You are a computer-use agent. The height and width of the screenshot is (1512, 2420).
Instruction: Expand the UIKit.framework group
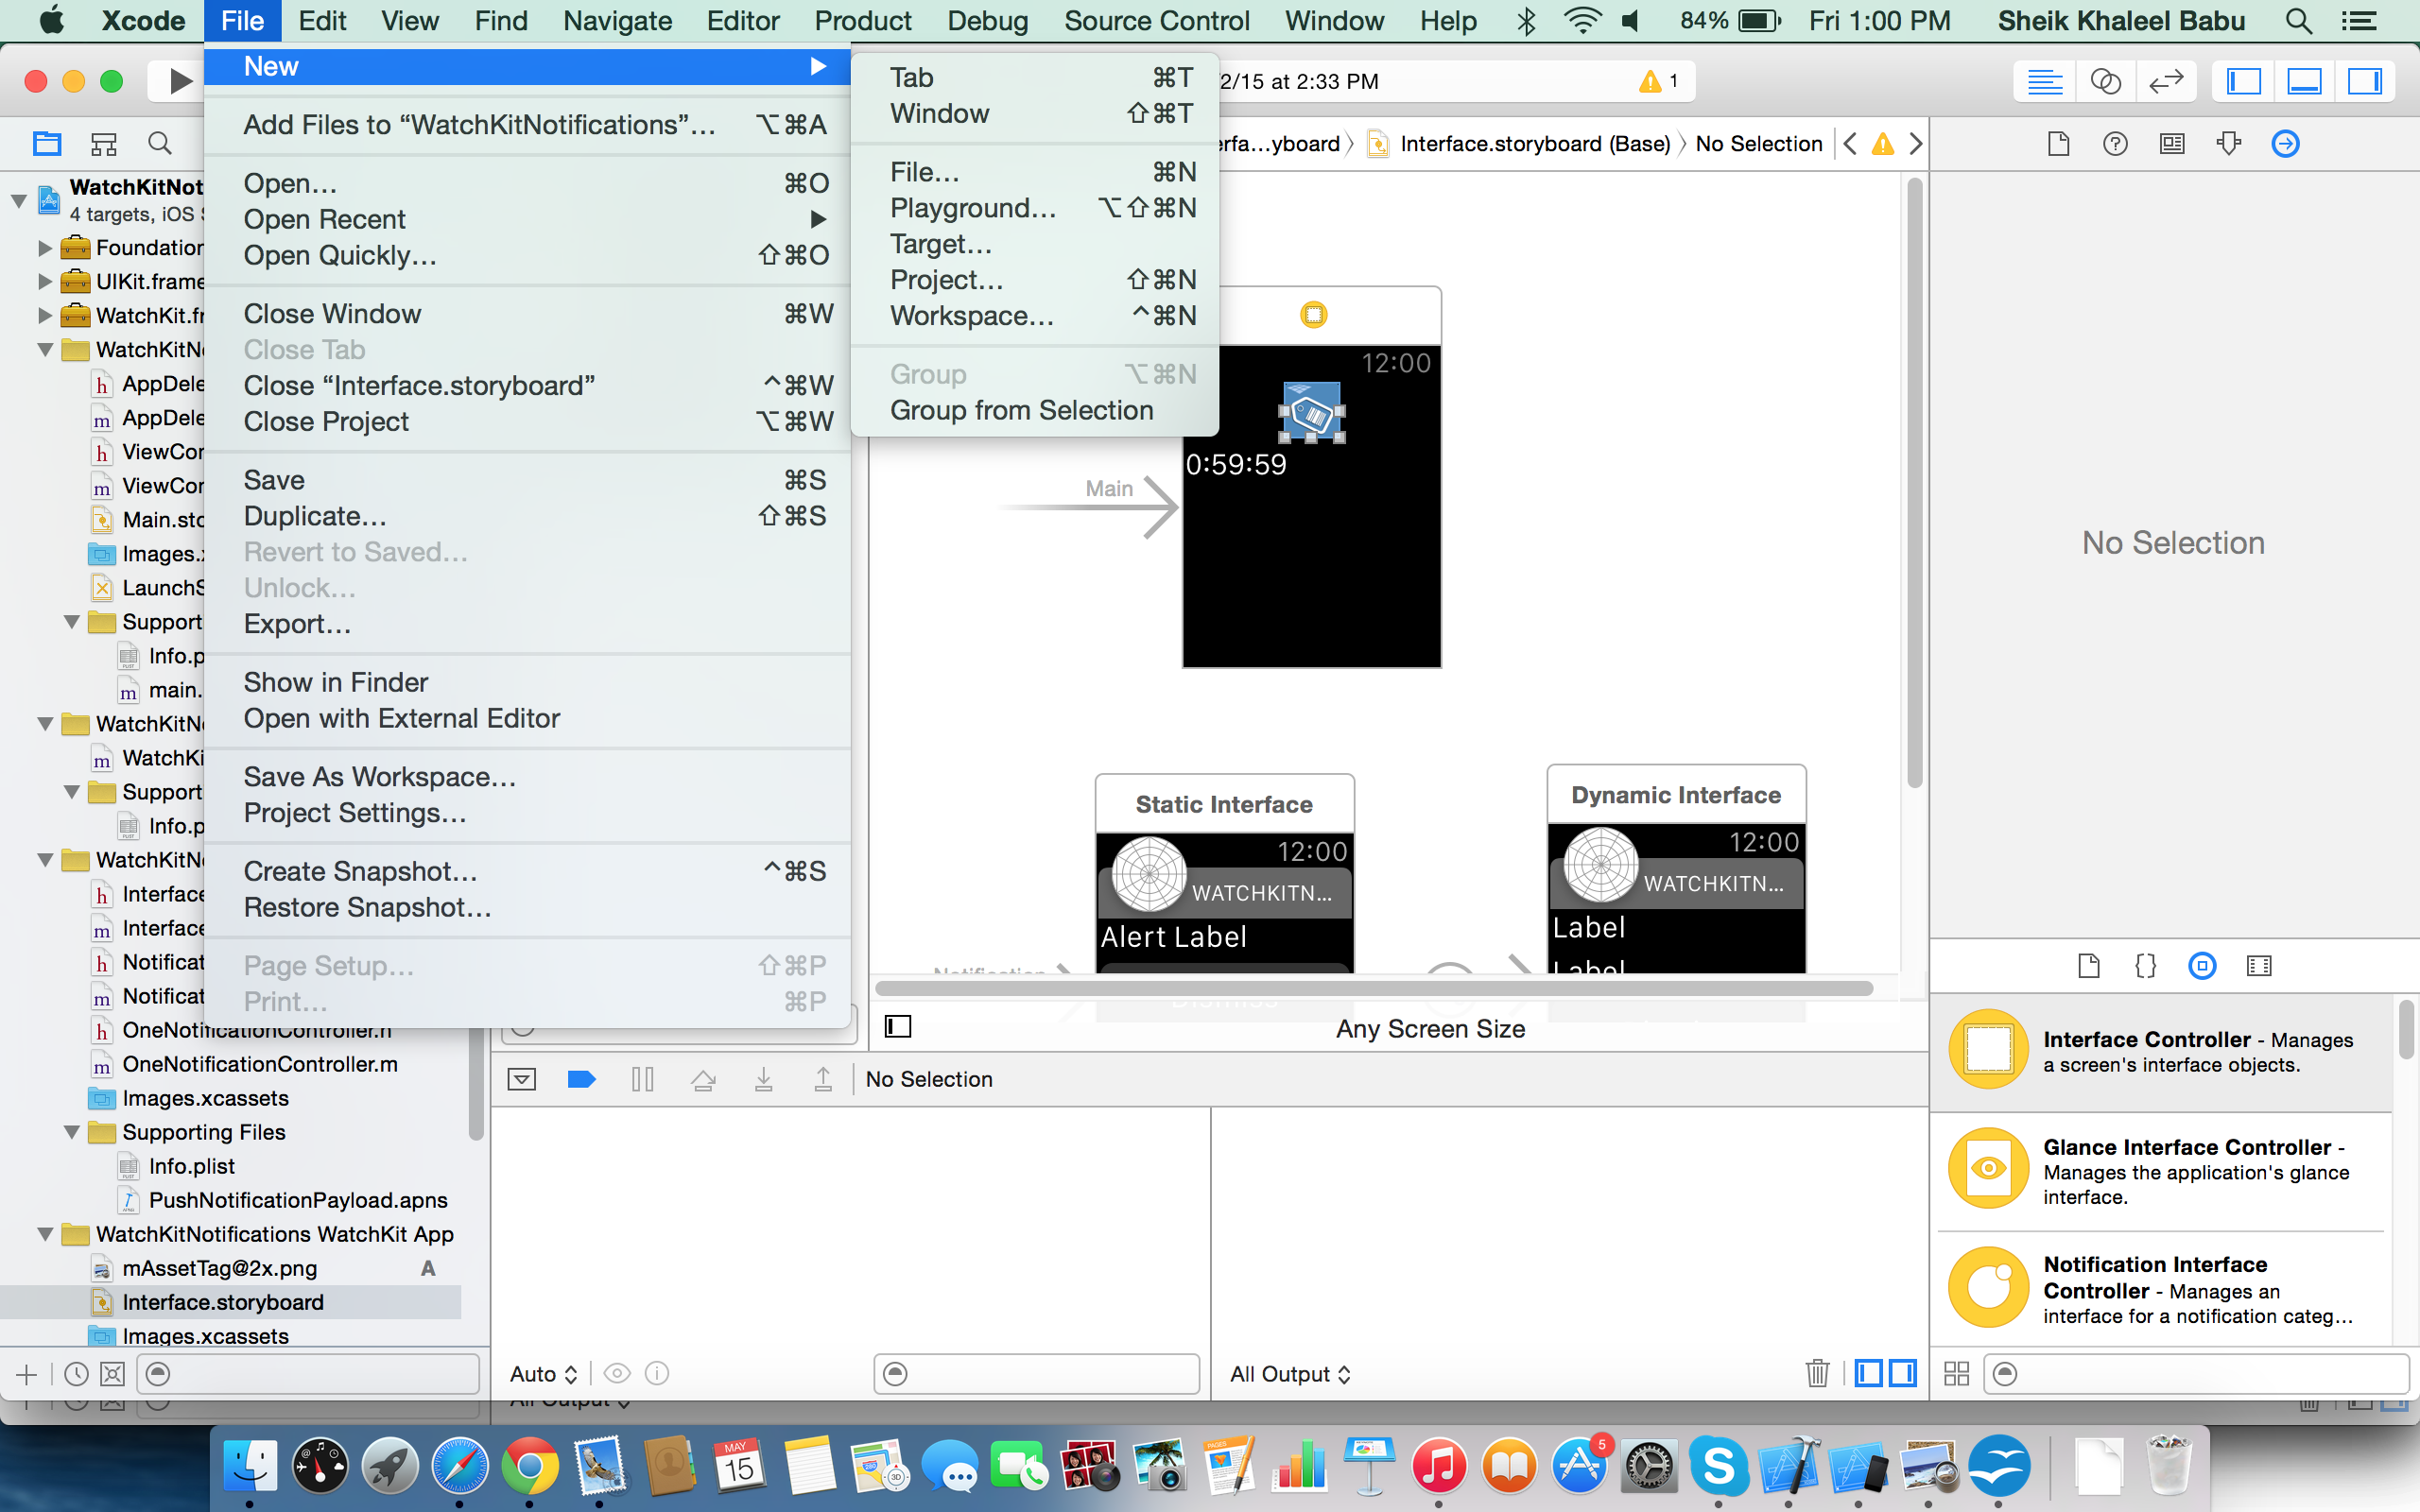(x=44, y=282)
